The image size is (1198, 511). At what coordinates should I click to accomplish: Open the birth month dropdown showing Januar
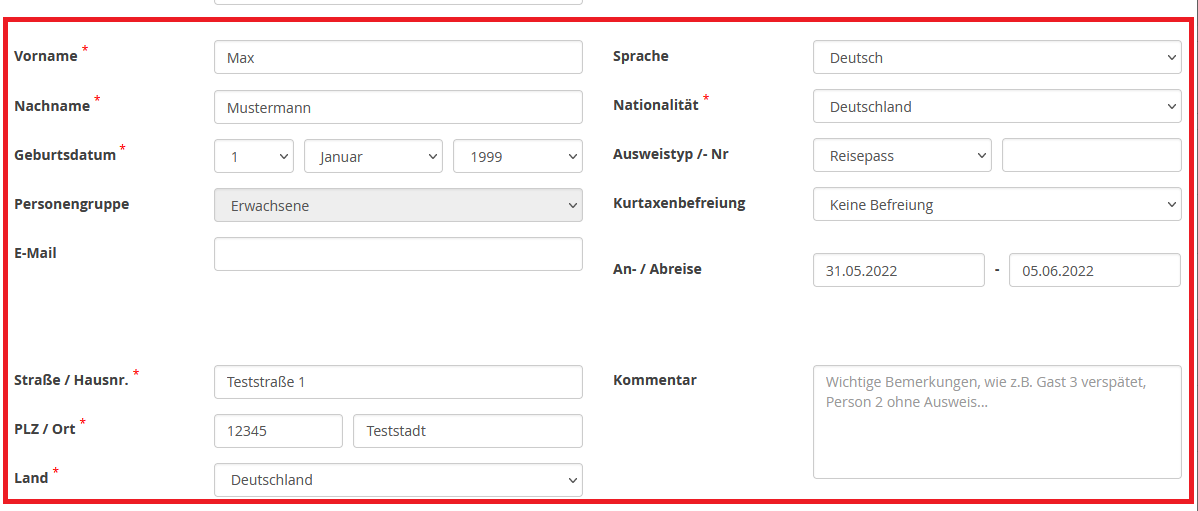click(372, 156)
